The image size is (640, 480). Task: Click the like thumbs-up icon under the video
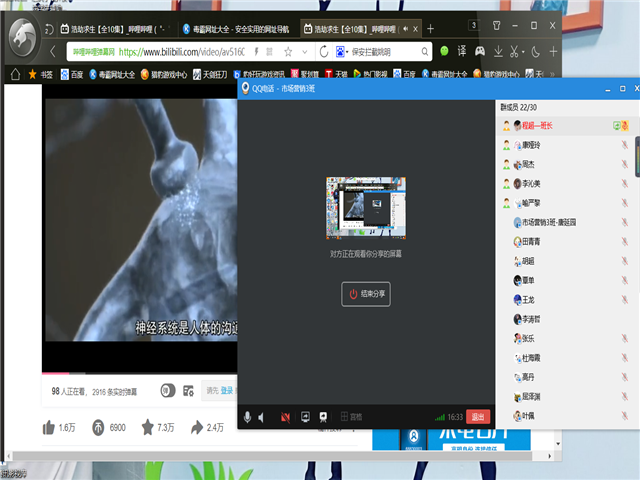(x=48, y=428)
